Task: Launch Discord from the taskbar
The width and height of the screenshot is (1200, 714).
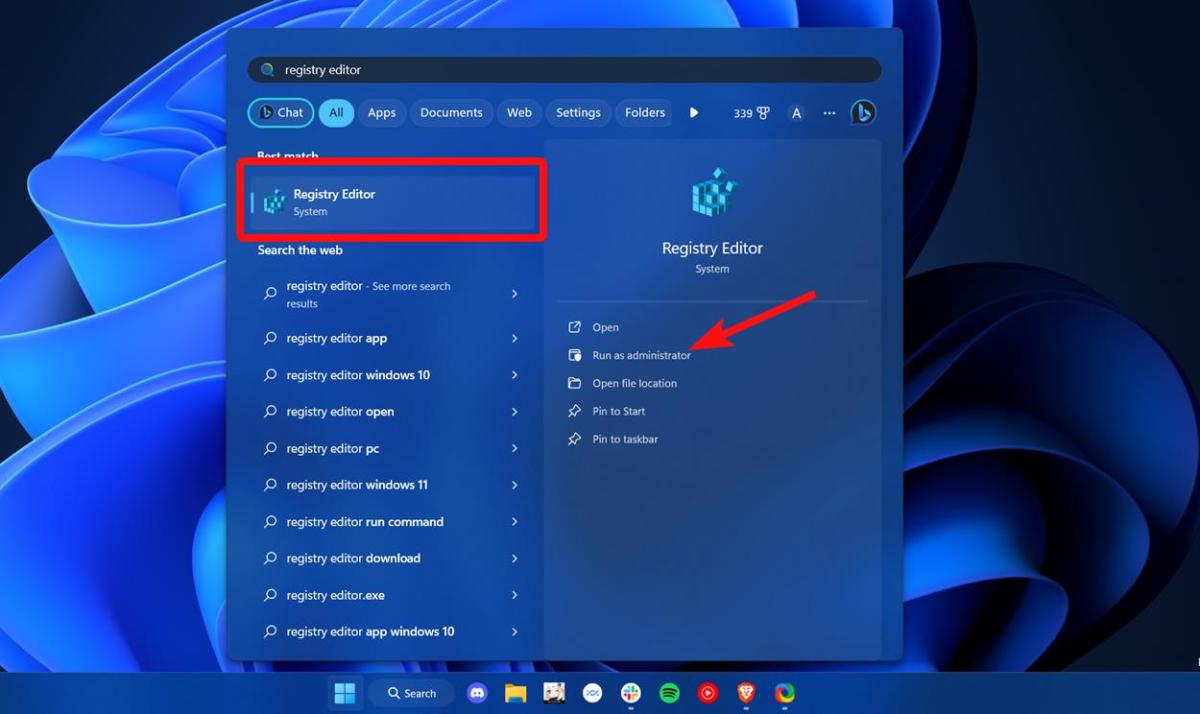Action: click(x=477, y=692)
